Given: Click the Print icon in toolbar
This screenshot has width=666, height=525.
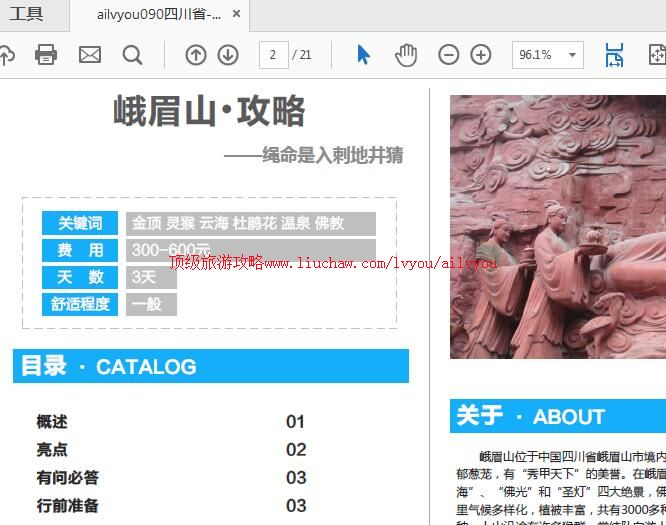Looking at the screenshot, I should tap(46, 55).
